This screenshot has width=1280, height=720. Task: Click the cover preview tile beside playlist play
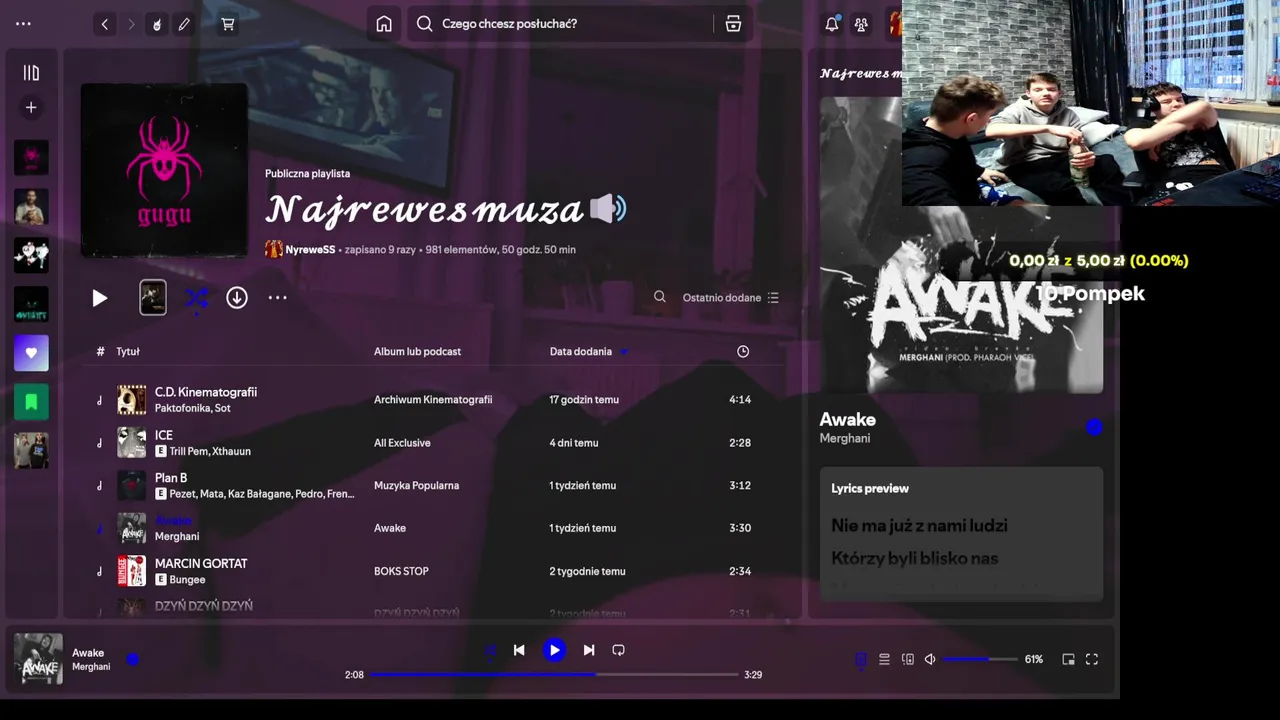tap(153, 297)
